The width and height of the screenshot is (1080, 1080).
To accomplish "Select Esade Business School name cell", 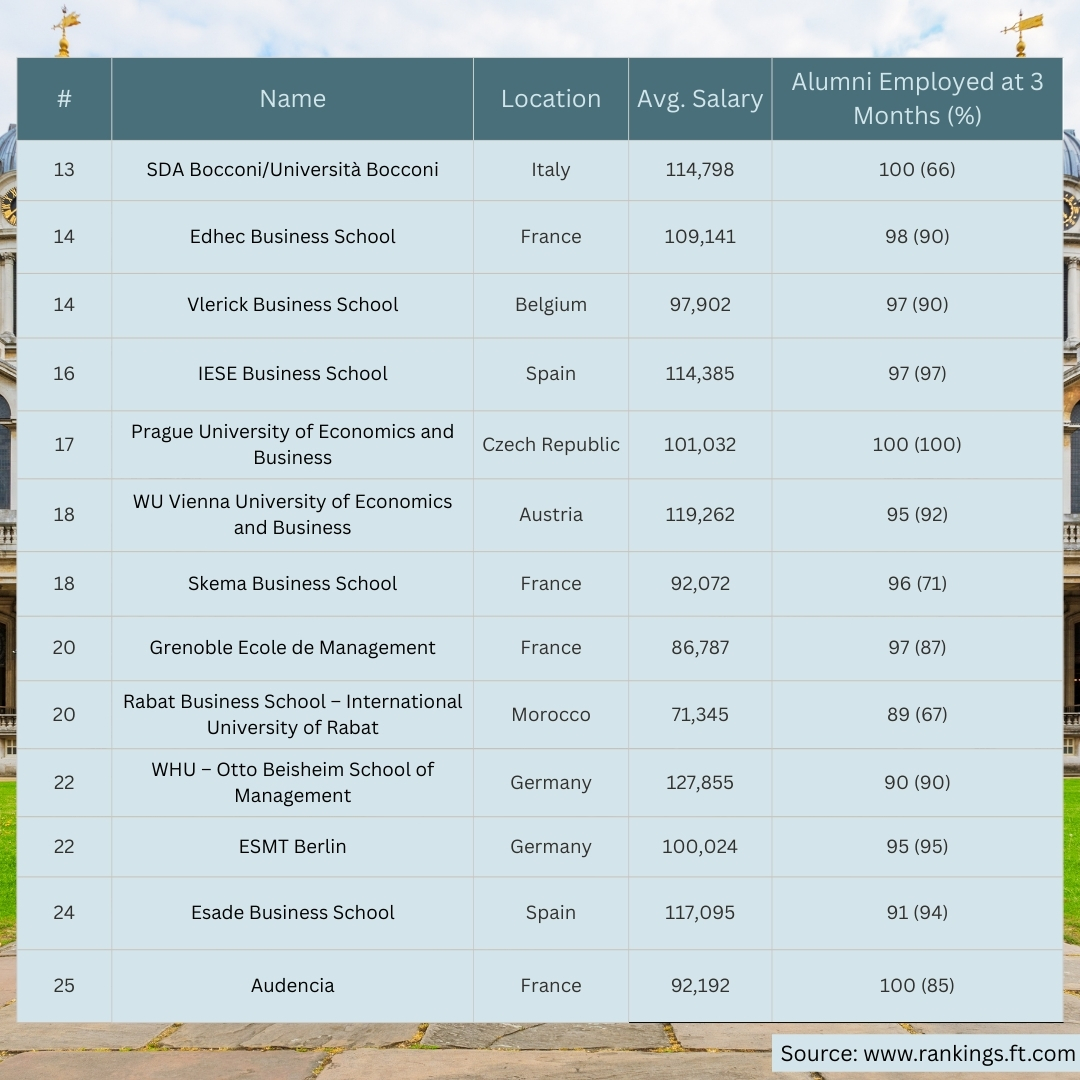I will coord(293,913).
